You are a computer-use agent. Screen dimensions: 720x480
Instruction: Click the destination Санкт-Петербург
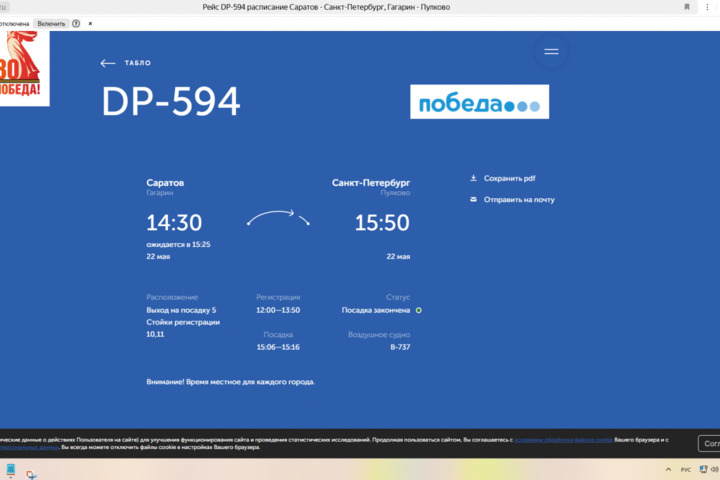coord(371,182)
